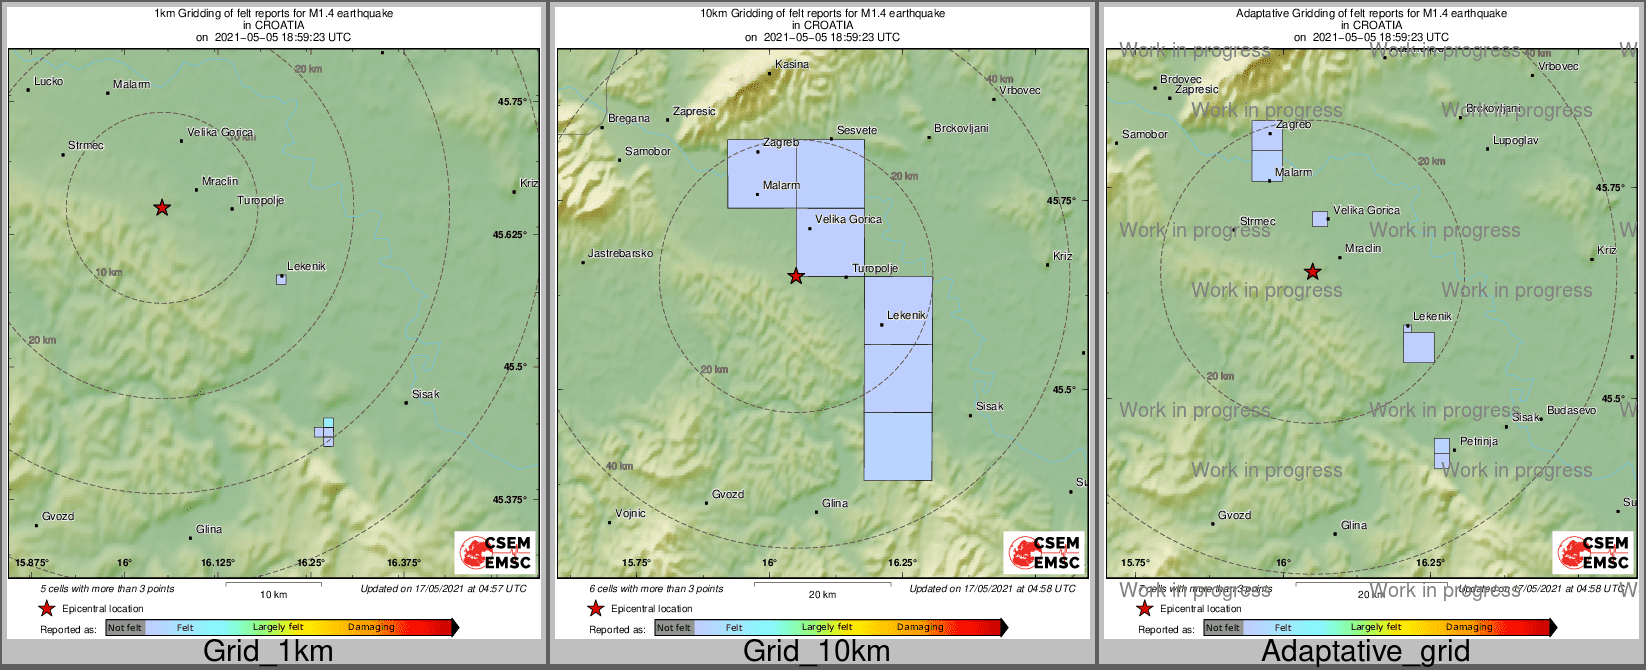The image size is (1646, 670).
Task: Open the CSEM EMSC logo on Grid_1km map
Action: [x=495, y=552]
